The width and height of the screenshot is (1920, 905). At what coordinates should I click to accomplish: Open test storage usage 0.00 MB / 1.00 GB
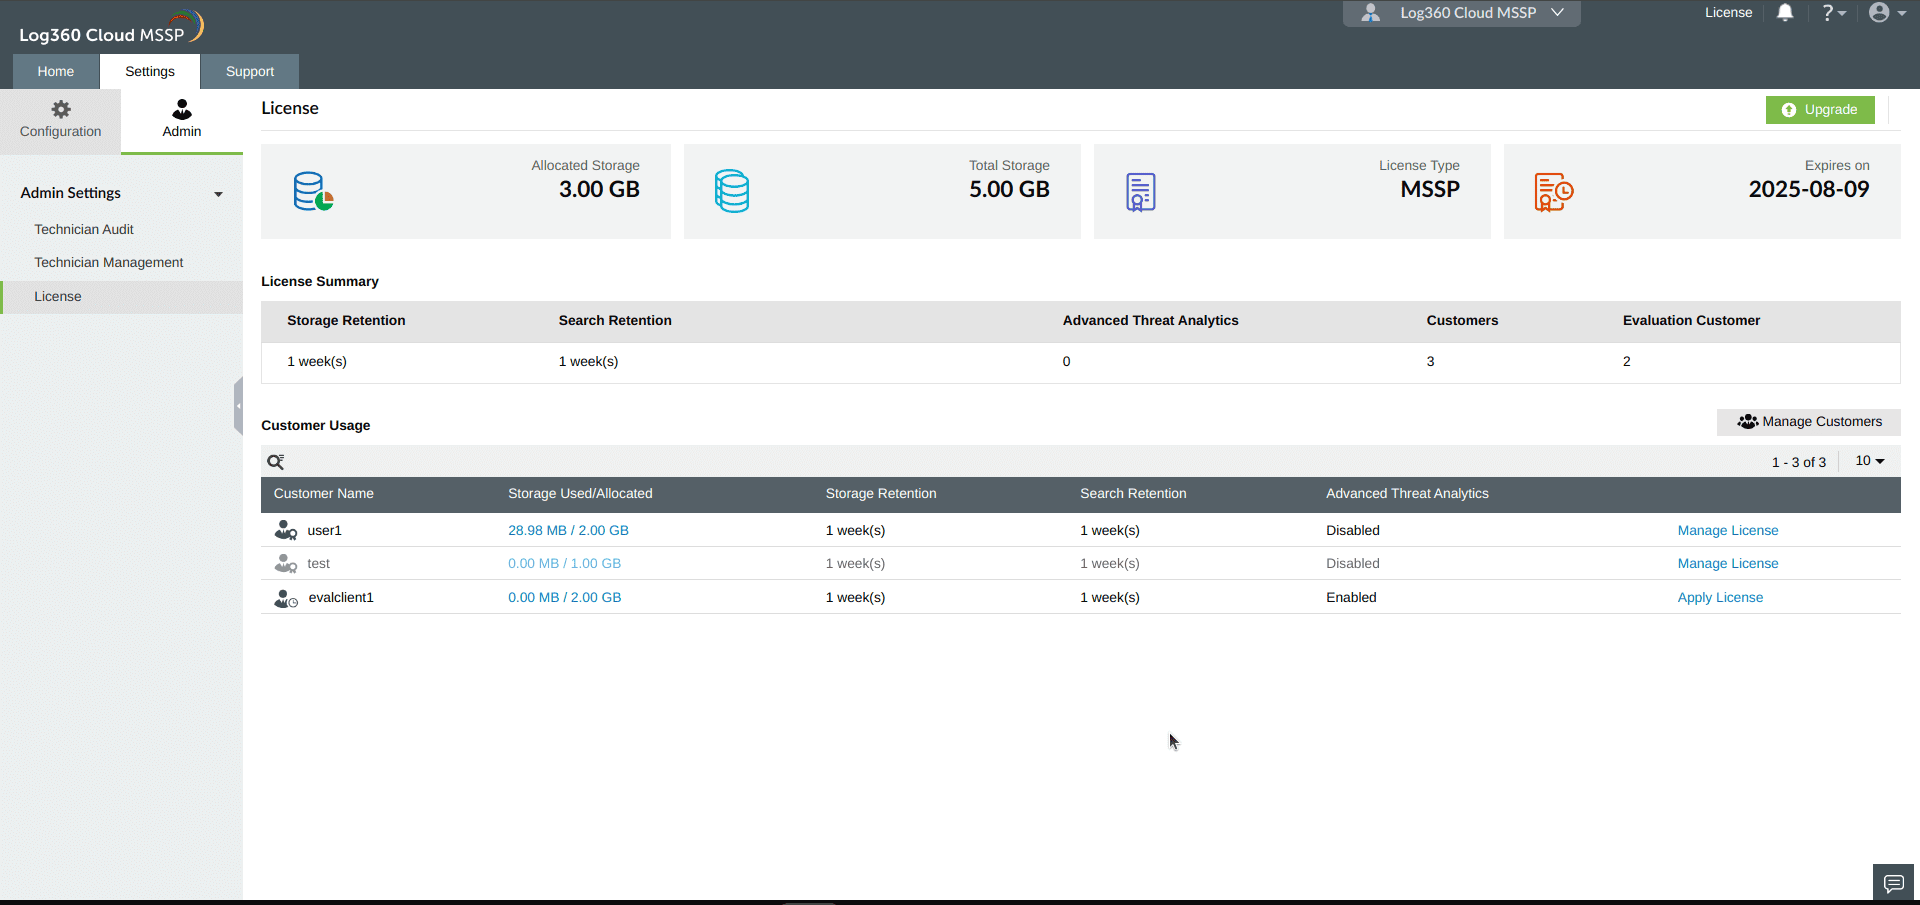pos(564,564)
